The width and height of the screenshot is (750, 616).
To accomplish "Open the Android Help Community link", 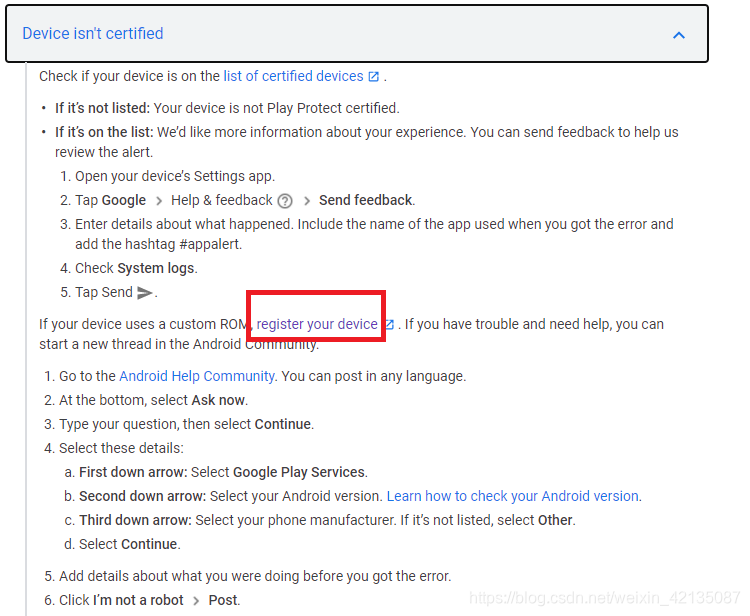I will point(197,376).
